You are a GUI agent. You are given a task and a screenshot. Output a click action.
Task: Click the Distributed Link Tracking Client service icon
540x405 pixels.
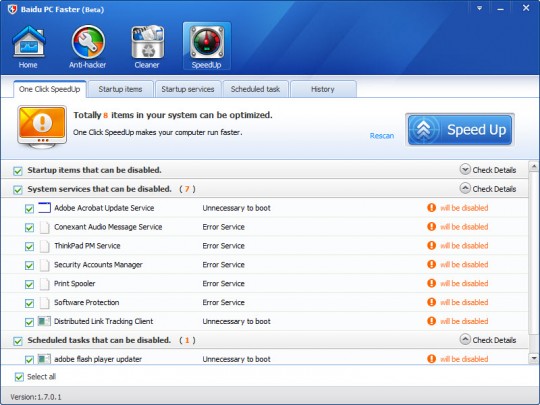[x=44, y=321]
